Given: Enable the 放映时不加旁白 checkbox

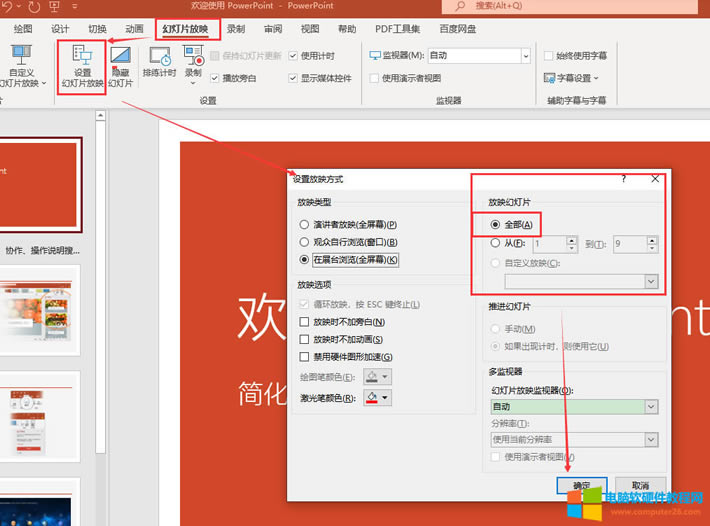Looking at the screenshot, I should pyautogui.click(x=305, y=322).
